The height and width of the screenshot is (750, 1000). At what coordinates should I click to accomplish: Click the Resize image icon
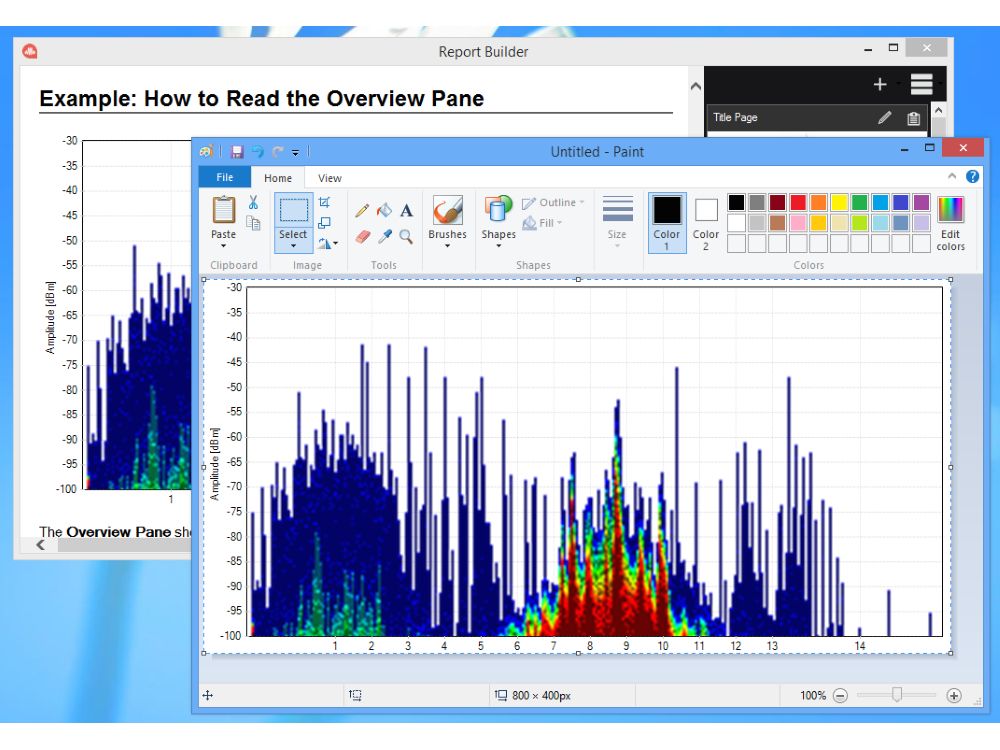pos(324,223)
